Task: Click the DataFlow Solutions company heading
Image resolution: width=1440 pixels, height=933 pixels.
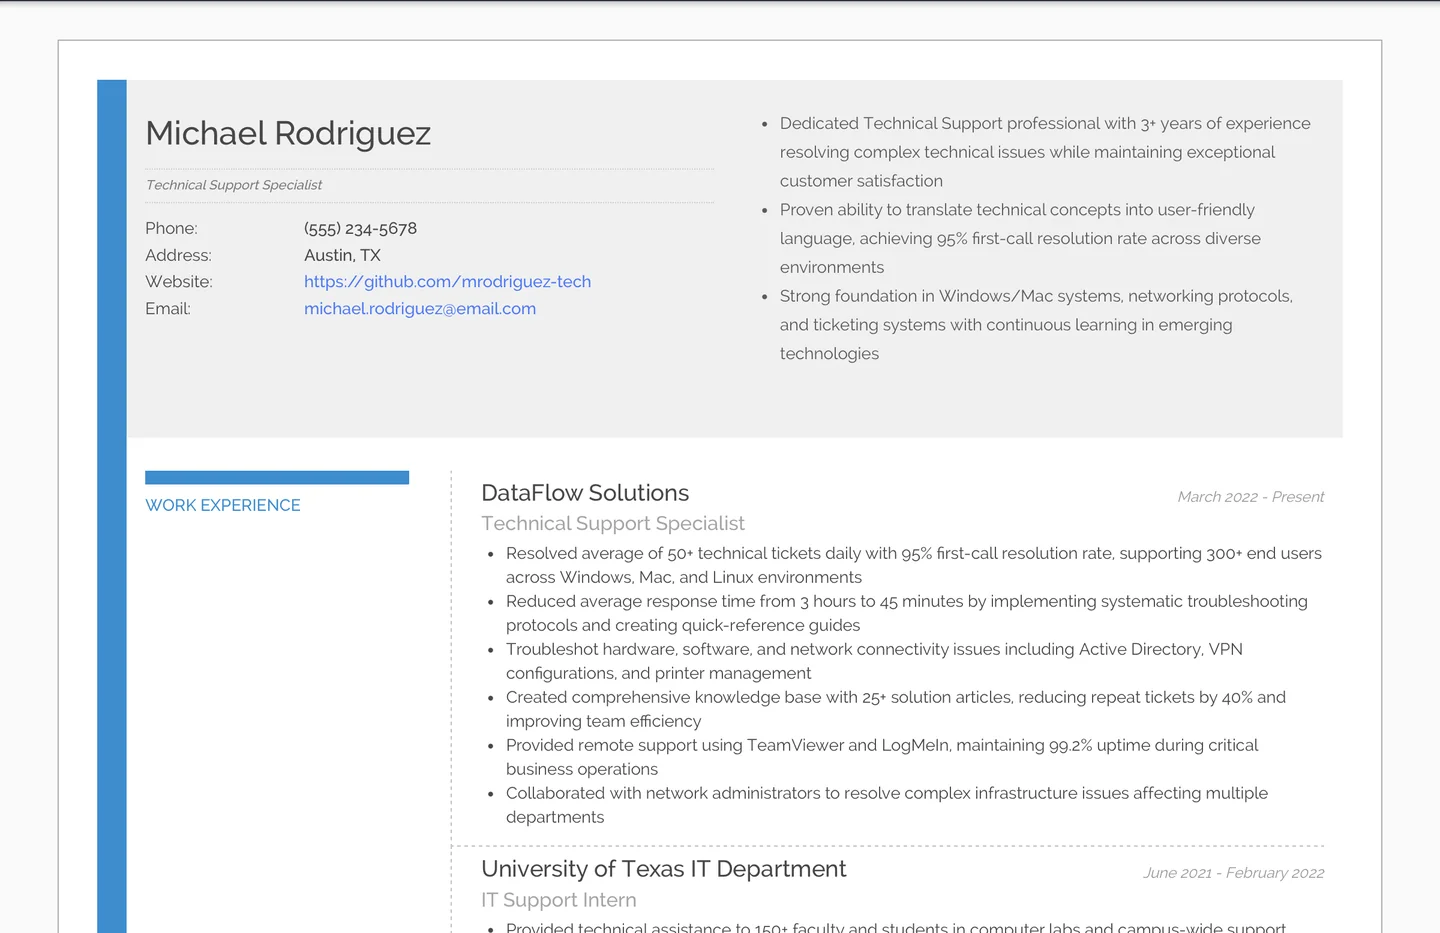Action: click(x=585, y=493)
